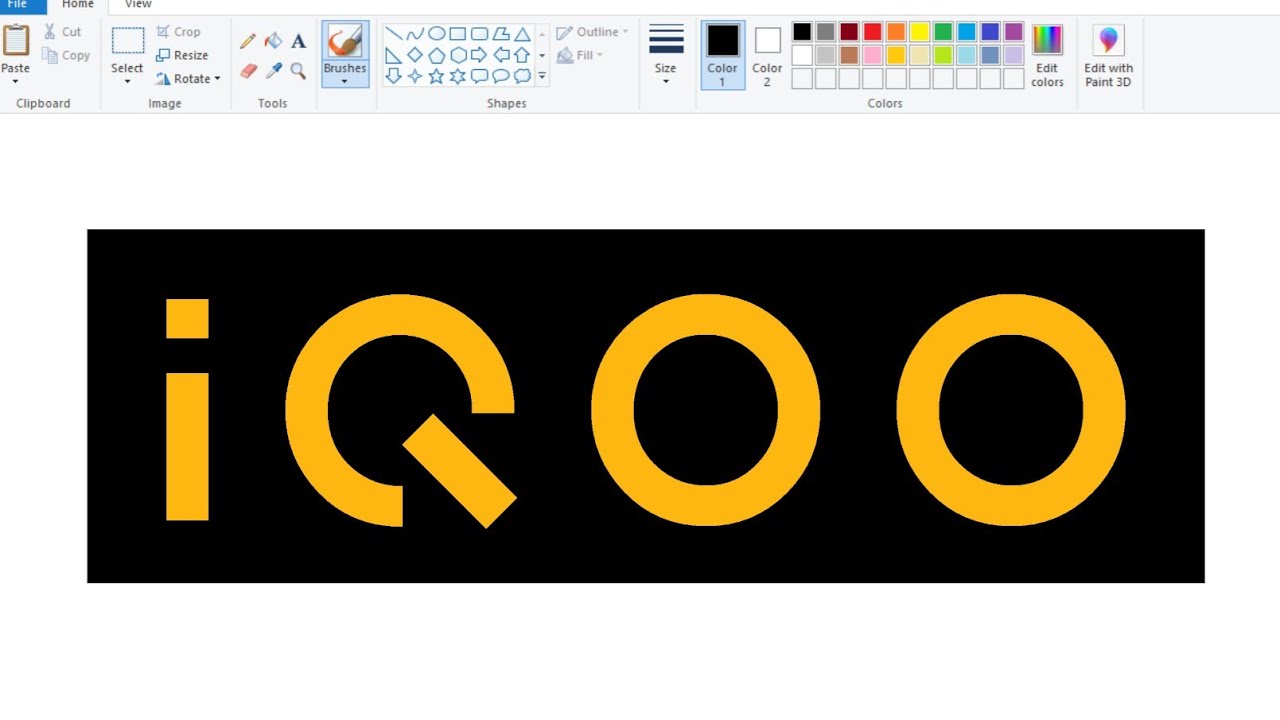Image resolution: width=1280 pixels, height=720 pixels.
Task: Choose the Five-point star shape
Action: point(436,76)
